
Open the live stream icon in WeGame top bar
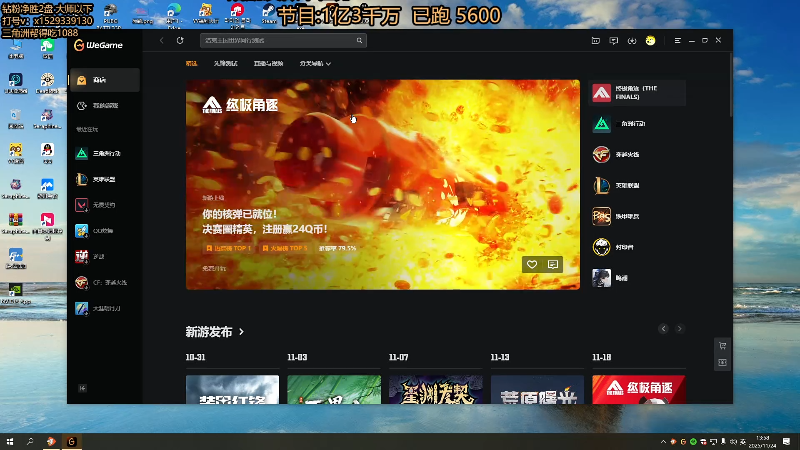[595, 40]
